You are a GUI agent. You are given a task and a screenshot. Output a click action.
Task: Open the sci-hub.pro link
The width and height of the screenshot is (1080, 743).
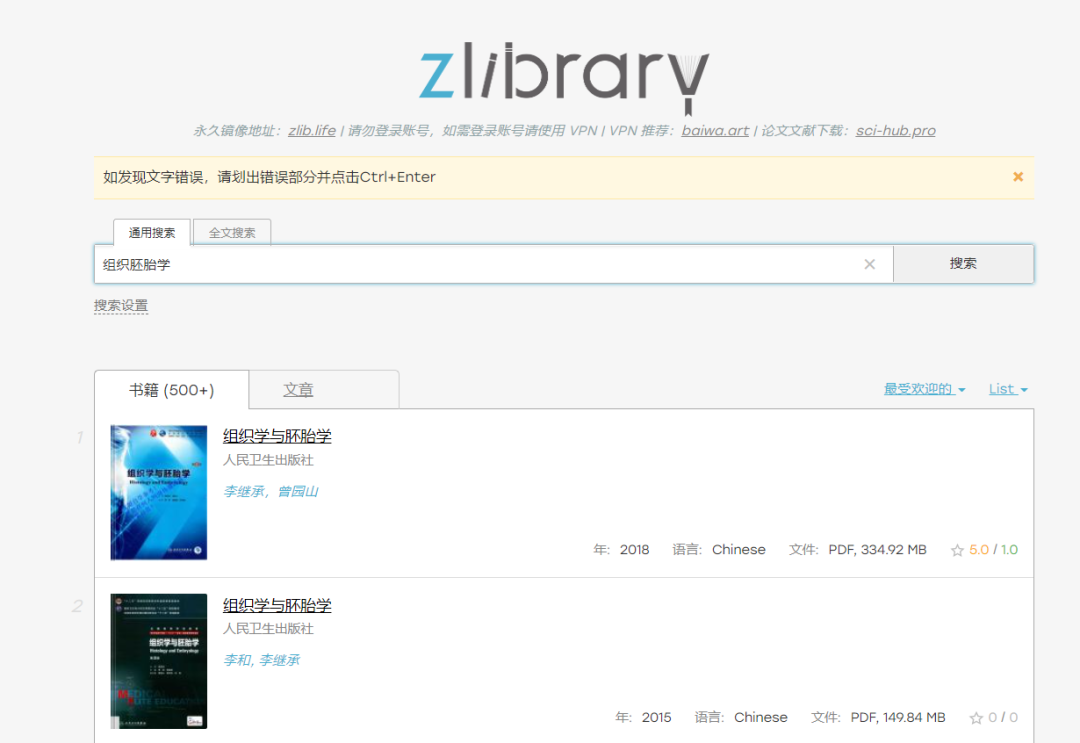pyautogui.click(x=895, y=131)
